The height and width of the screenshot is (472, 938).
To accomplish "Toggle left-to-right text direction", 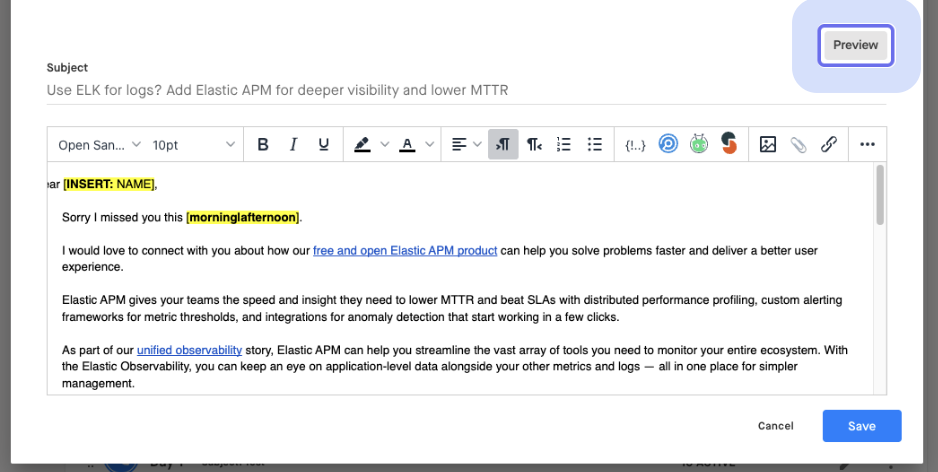I will [503, 144].
